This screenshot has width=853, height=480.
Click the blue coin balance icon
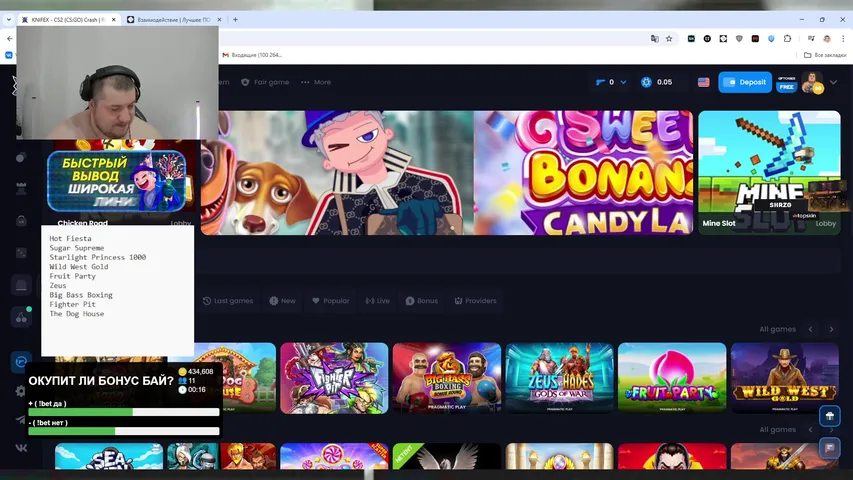click(646, 82)
